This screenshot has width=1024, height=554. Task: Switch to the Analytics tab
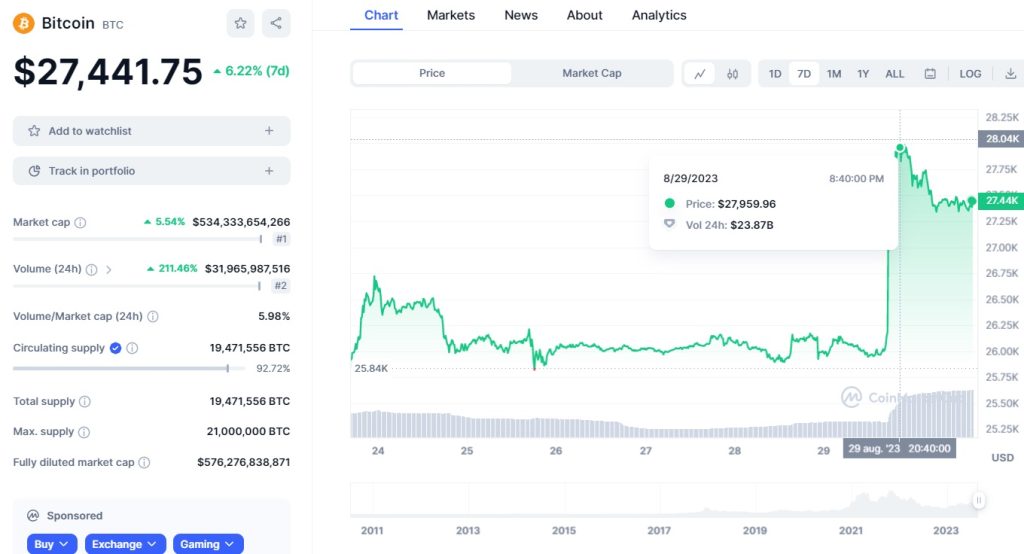click(659, 15)
